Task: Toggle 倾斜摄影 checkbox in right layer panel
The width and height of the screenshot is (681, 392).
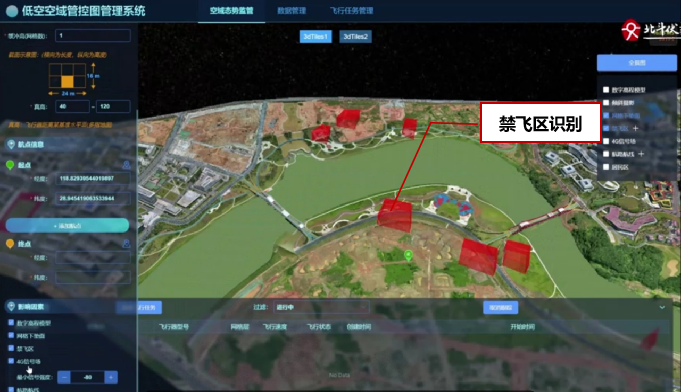Action: [x=606, y=103]
